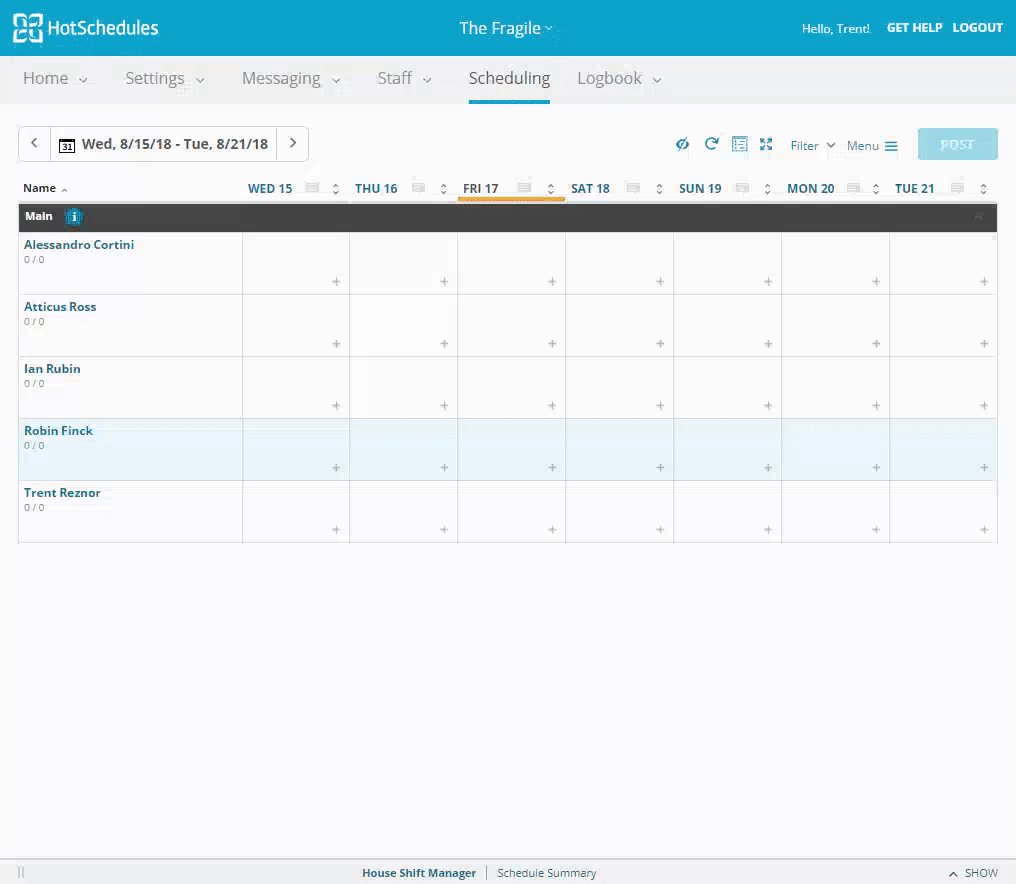Sort FRI 17 column with arrows
This screenshot has height=884, width=1016.
pyautogui.click(x=551, y=189)
